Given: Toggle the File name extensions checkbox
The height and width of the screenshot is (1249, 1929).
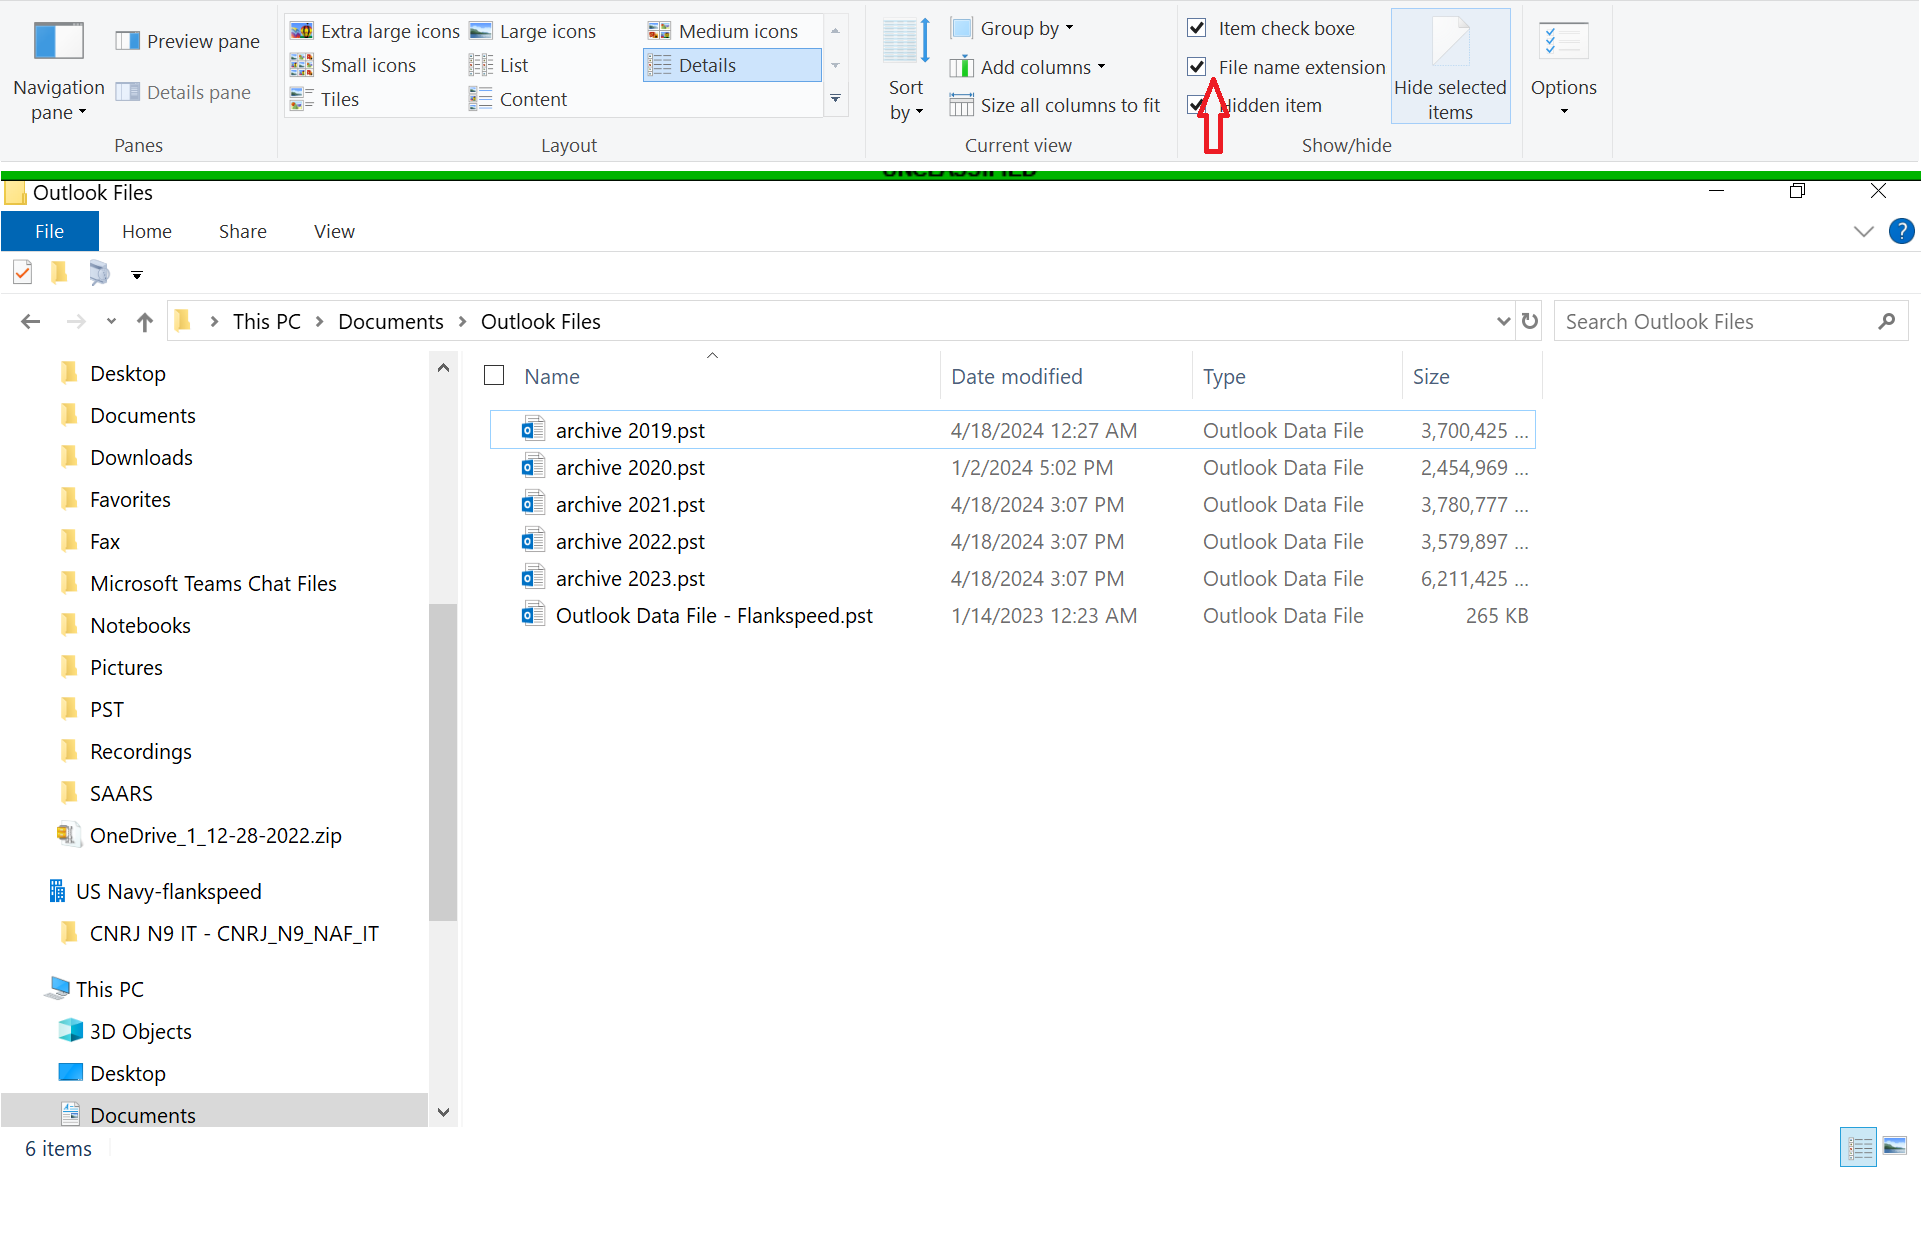Looking at the screenshot, I should tap(1196, 67).
